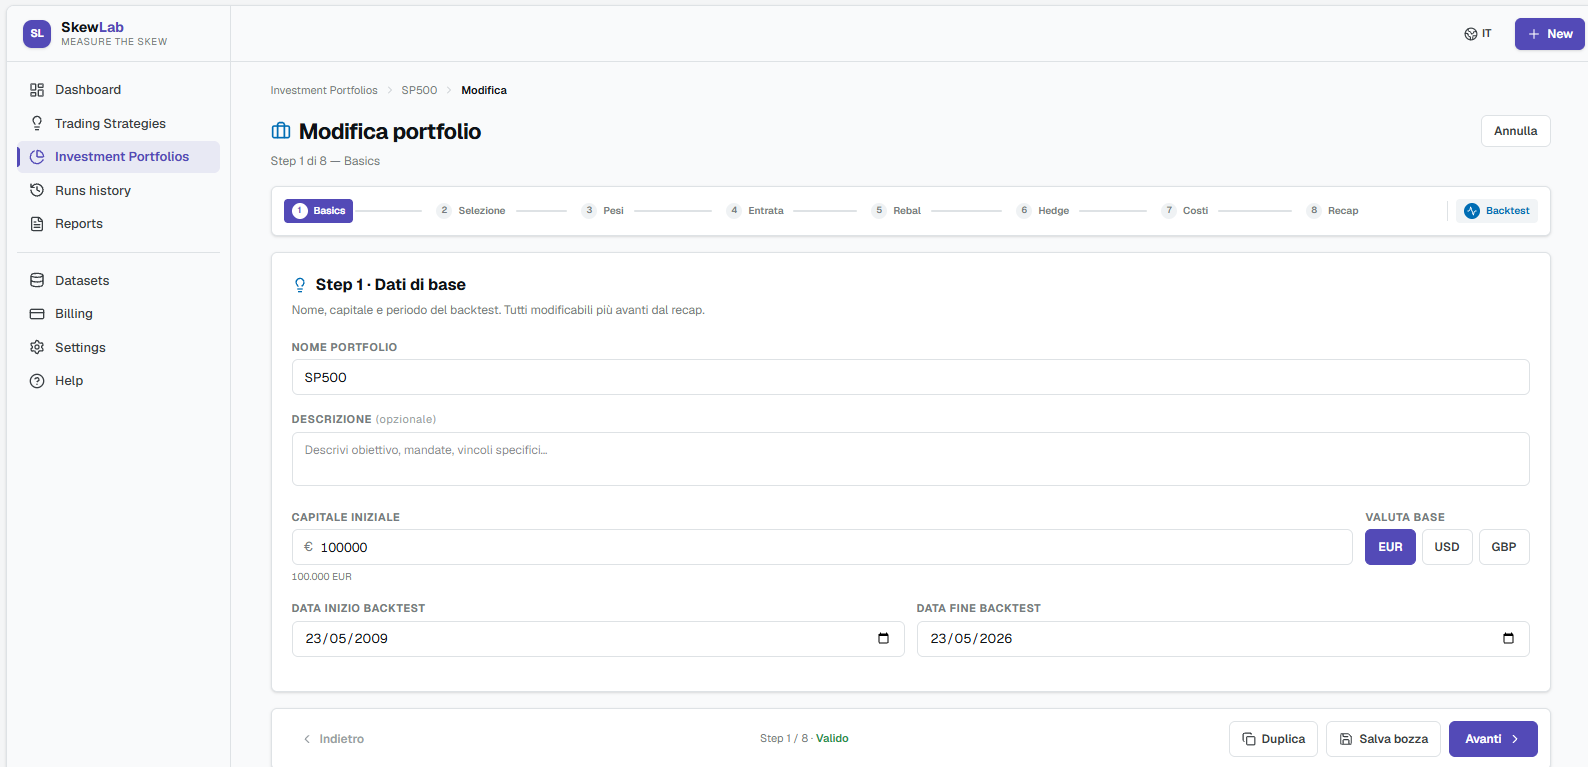1588x767 pixels.
Task: Click the briefcase icon beside Modifica portfolio
Action: click(x=281, y=131)
